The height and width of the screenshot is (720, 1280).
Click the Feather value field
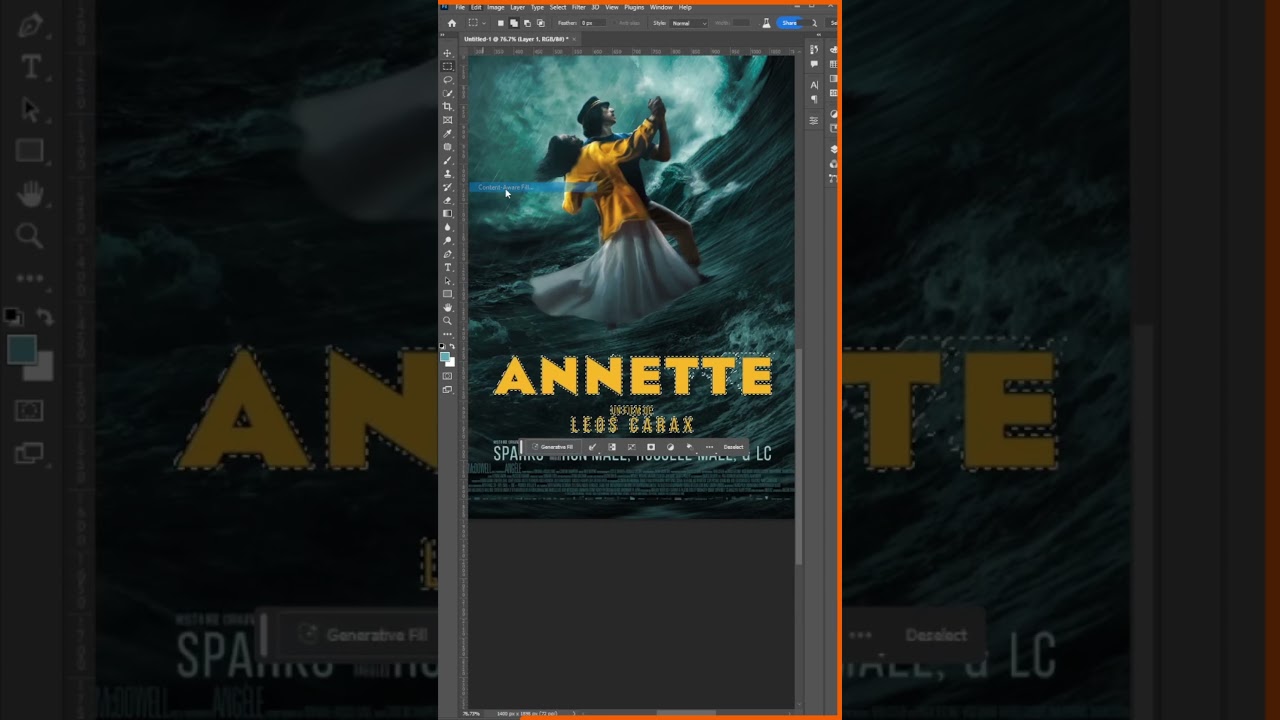(x=593, y=23)
